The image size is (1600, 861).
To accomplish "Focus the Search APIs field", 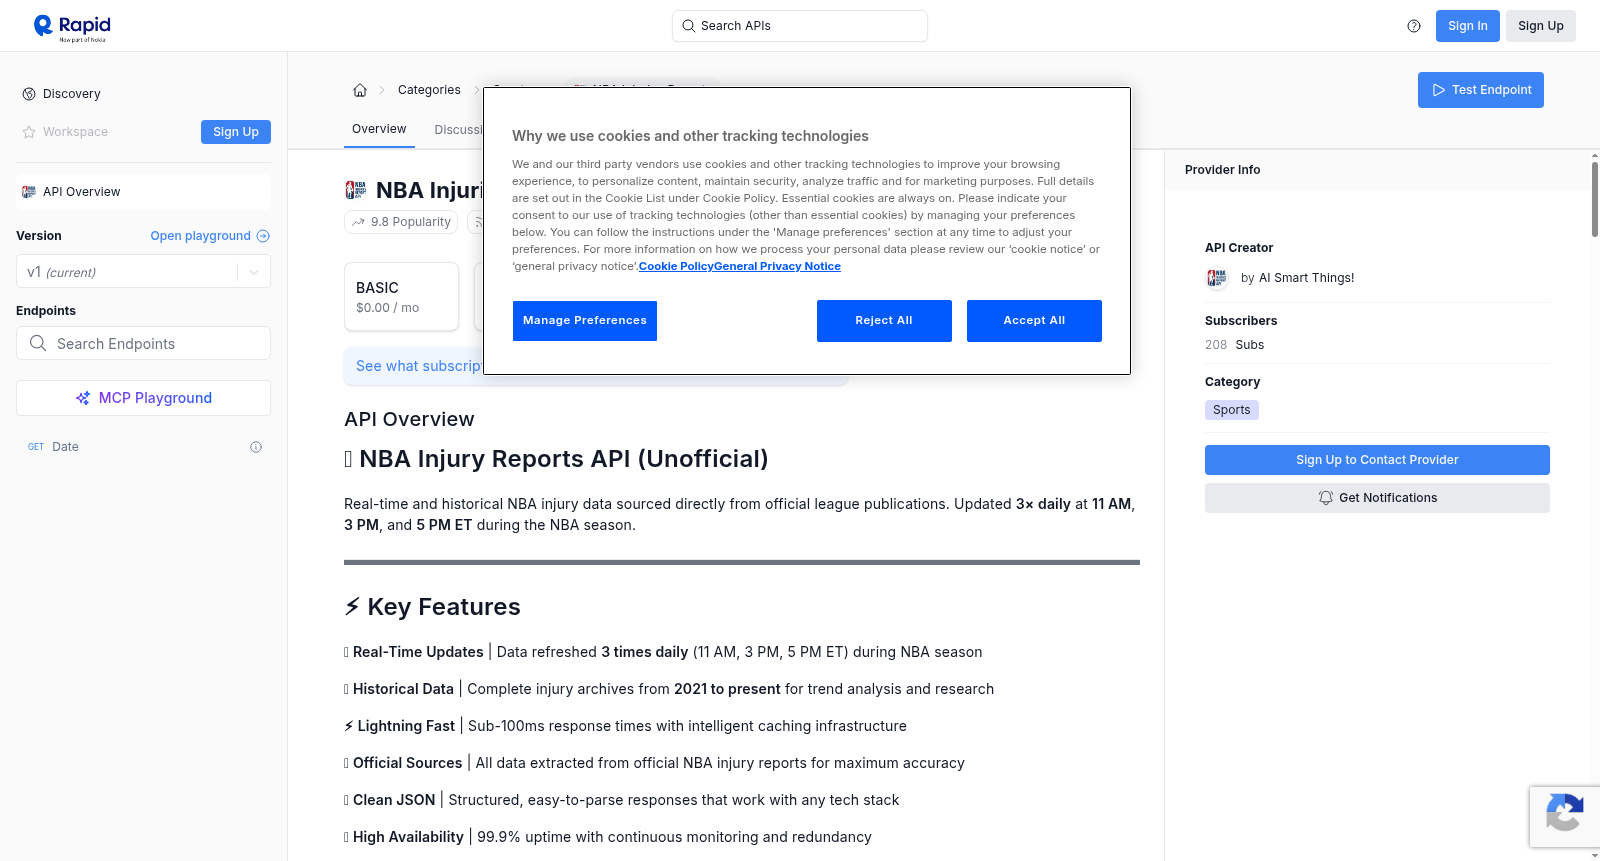I will [800, 26].
